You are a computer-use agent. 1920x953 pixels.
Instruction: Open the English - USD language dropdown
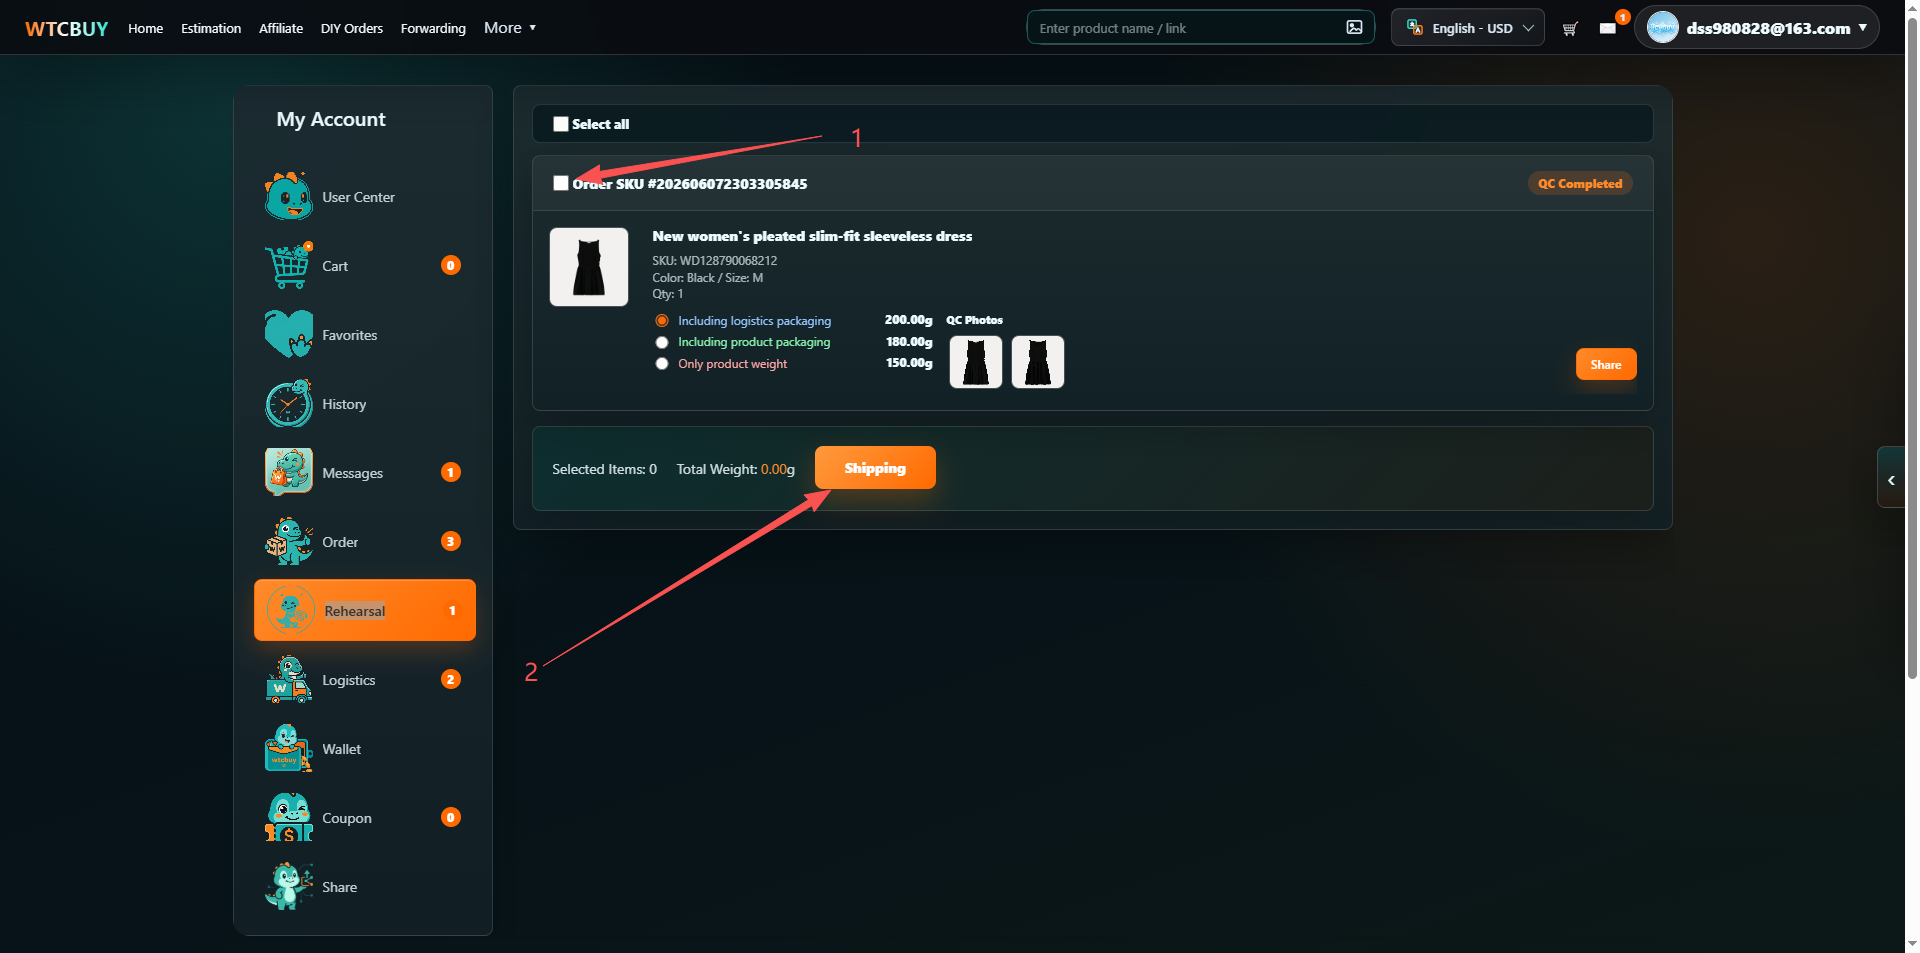pyautogui.click(x=1467, y=28)
